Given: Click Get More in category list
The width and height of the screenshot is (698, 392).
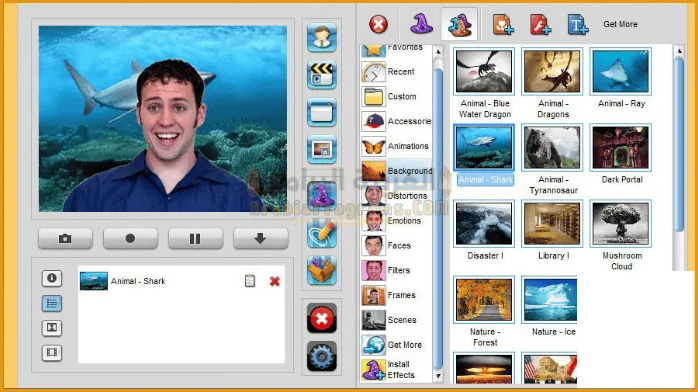Looking at the screenshot, I should [x=396, y=345].
